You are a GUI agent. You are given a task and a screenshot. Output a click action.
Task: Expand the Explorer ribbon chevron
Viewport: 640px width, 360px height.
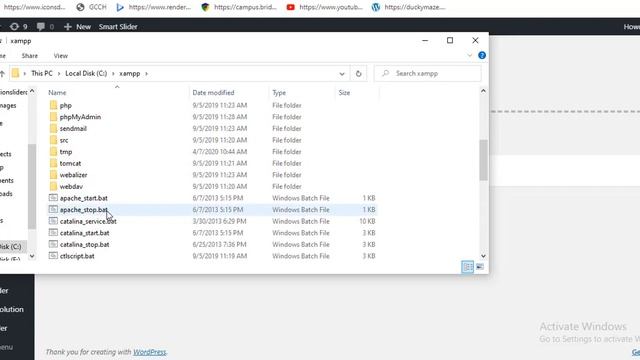click(469, 56)
